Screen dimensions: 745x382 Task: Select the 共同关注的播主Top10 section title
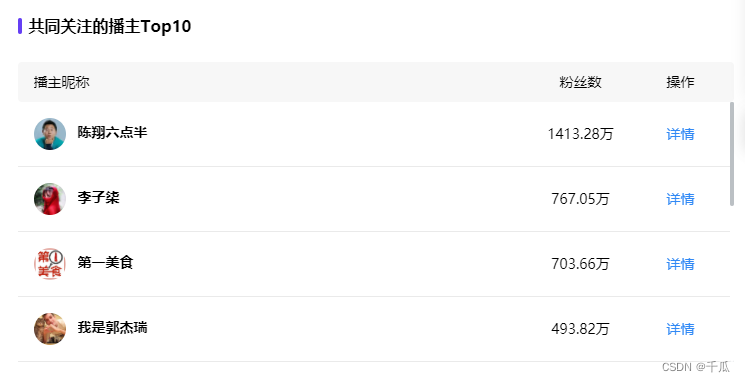tap(110, 26)
